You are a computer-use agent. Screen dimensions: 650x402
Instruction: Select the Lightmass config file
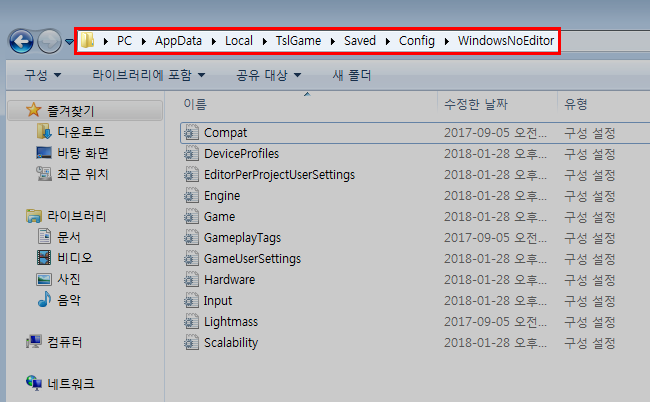pyautogui.click(x=231, y=322)
